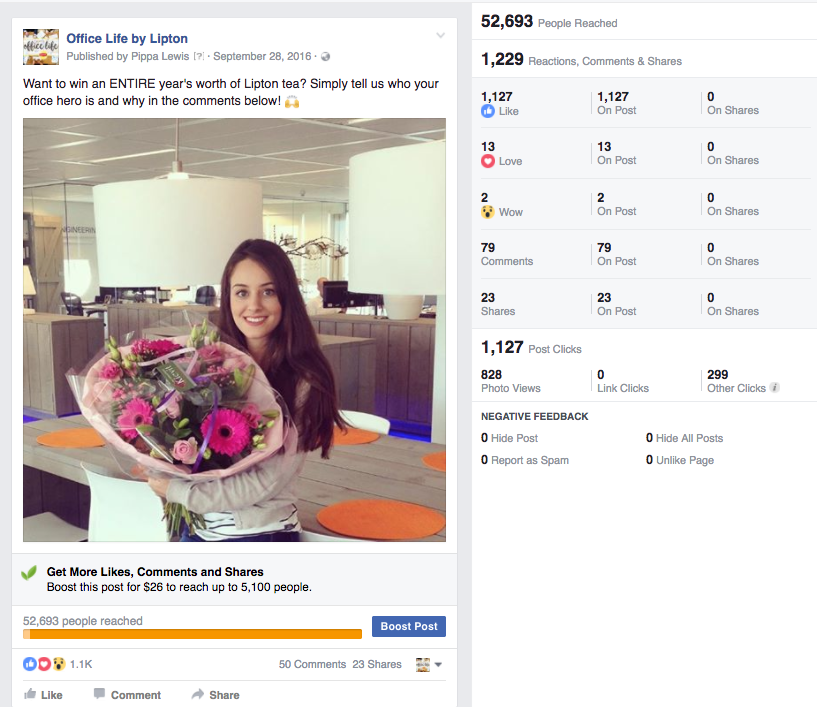Click the 23 Shares statistic in panel
The height and width of the screenshot is (707, 817).
[498, 304]
